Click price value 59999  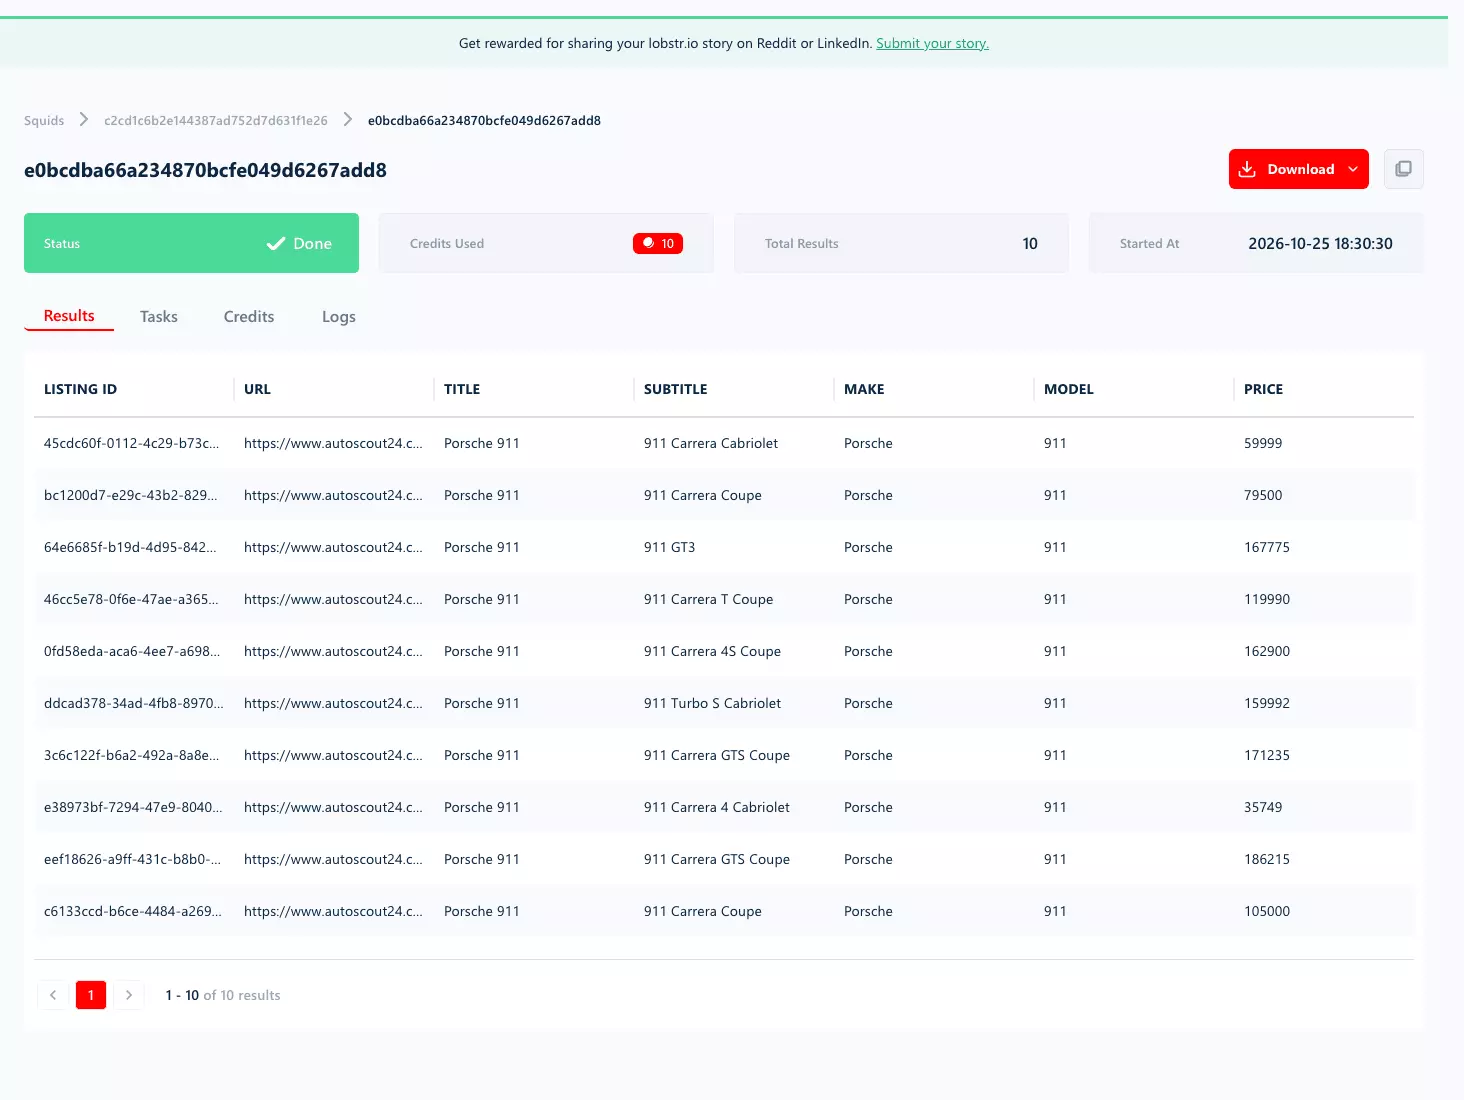coord(1263,443)
